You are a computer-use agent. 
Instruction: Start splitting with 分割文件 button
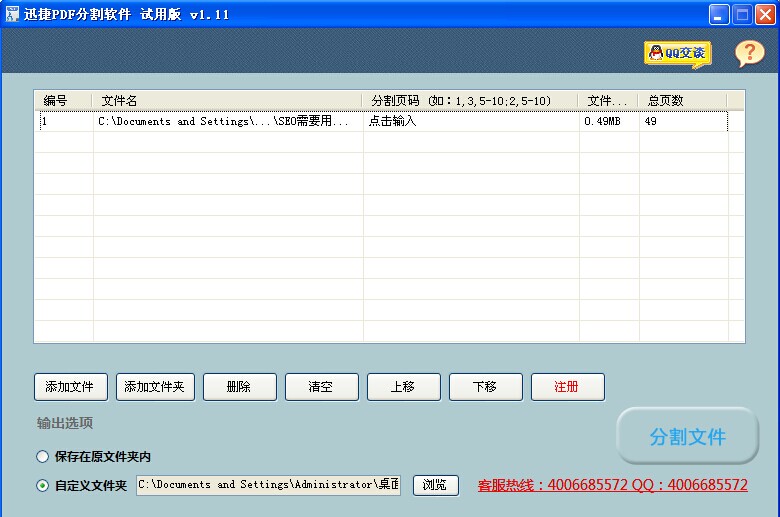pyautogui.click(x=687, y=436)
